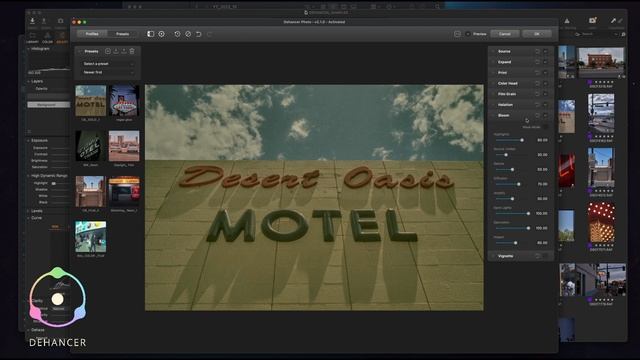Open the Select a preset dropdown
Image resolution: width=640 pixels, height=360 pixels.
click(x=108, y=64)
